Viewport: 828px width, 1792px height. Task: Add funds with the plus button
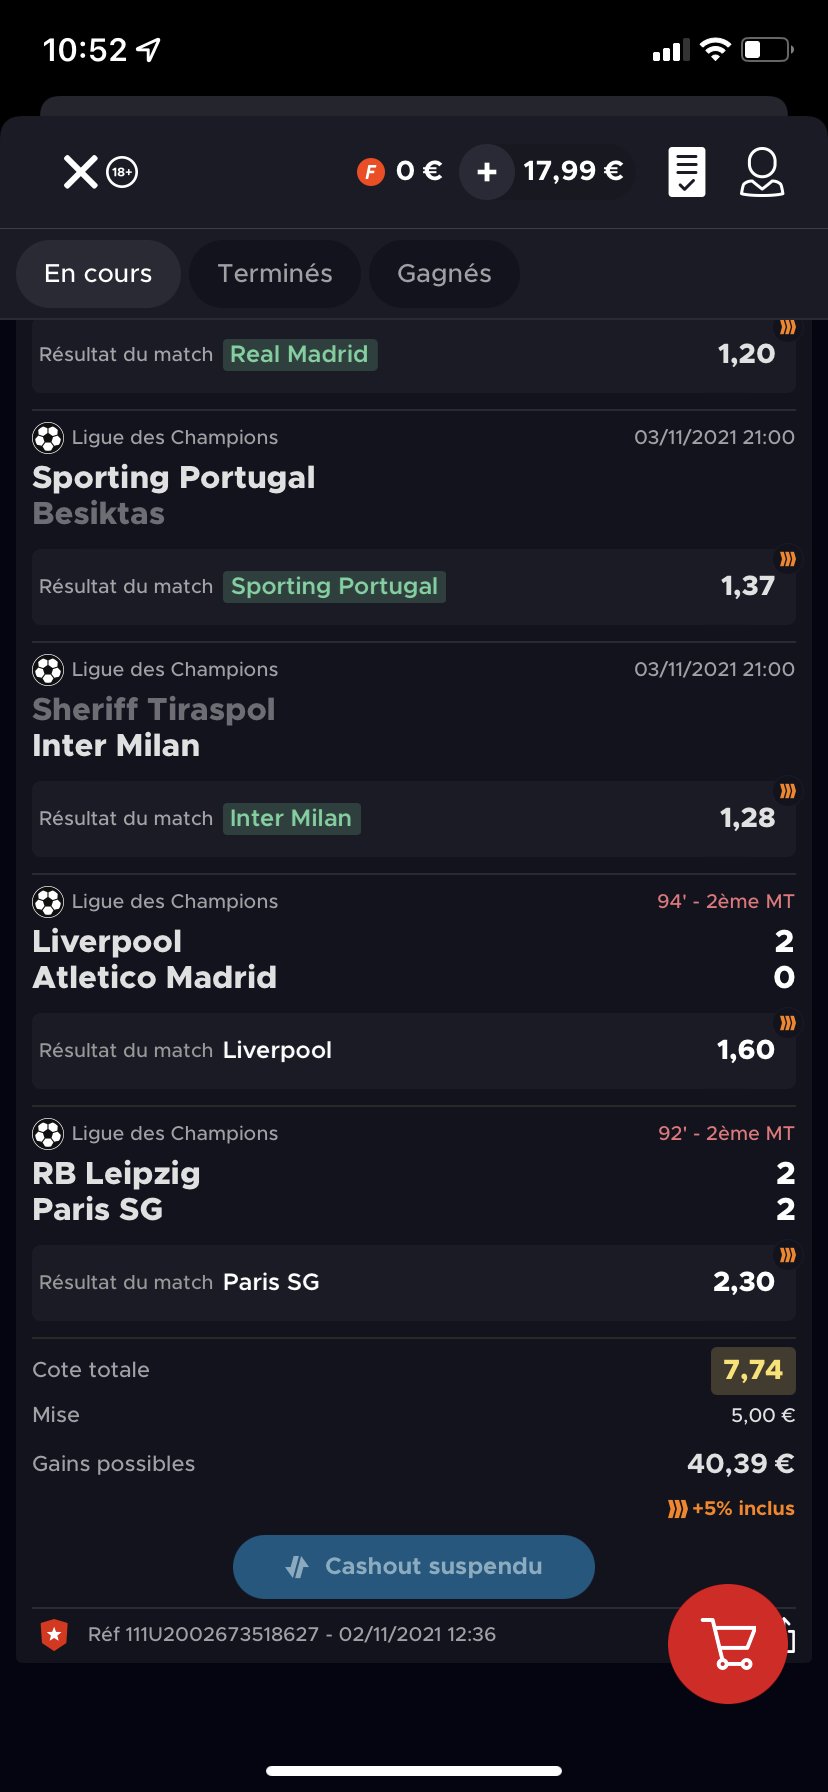point(487,172)
